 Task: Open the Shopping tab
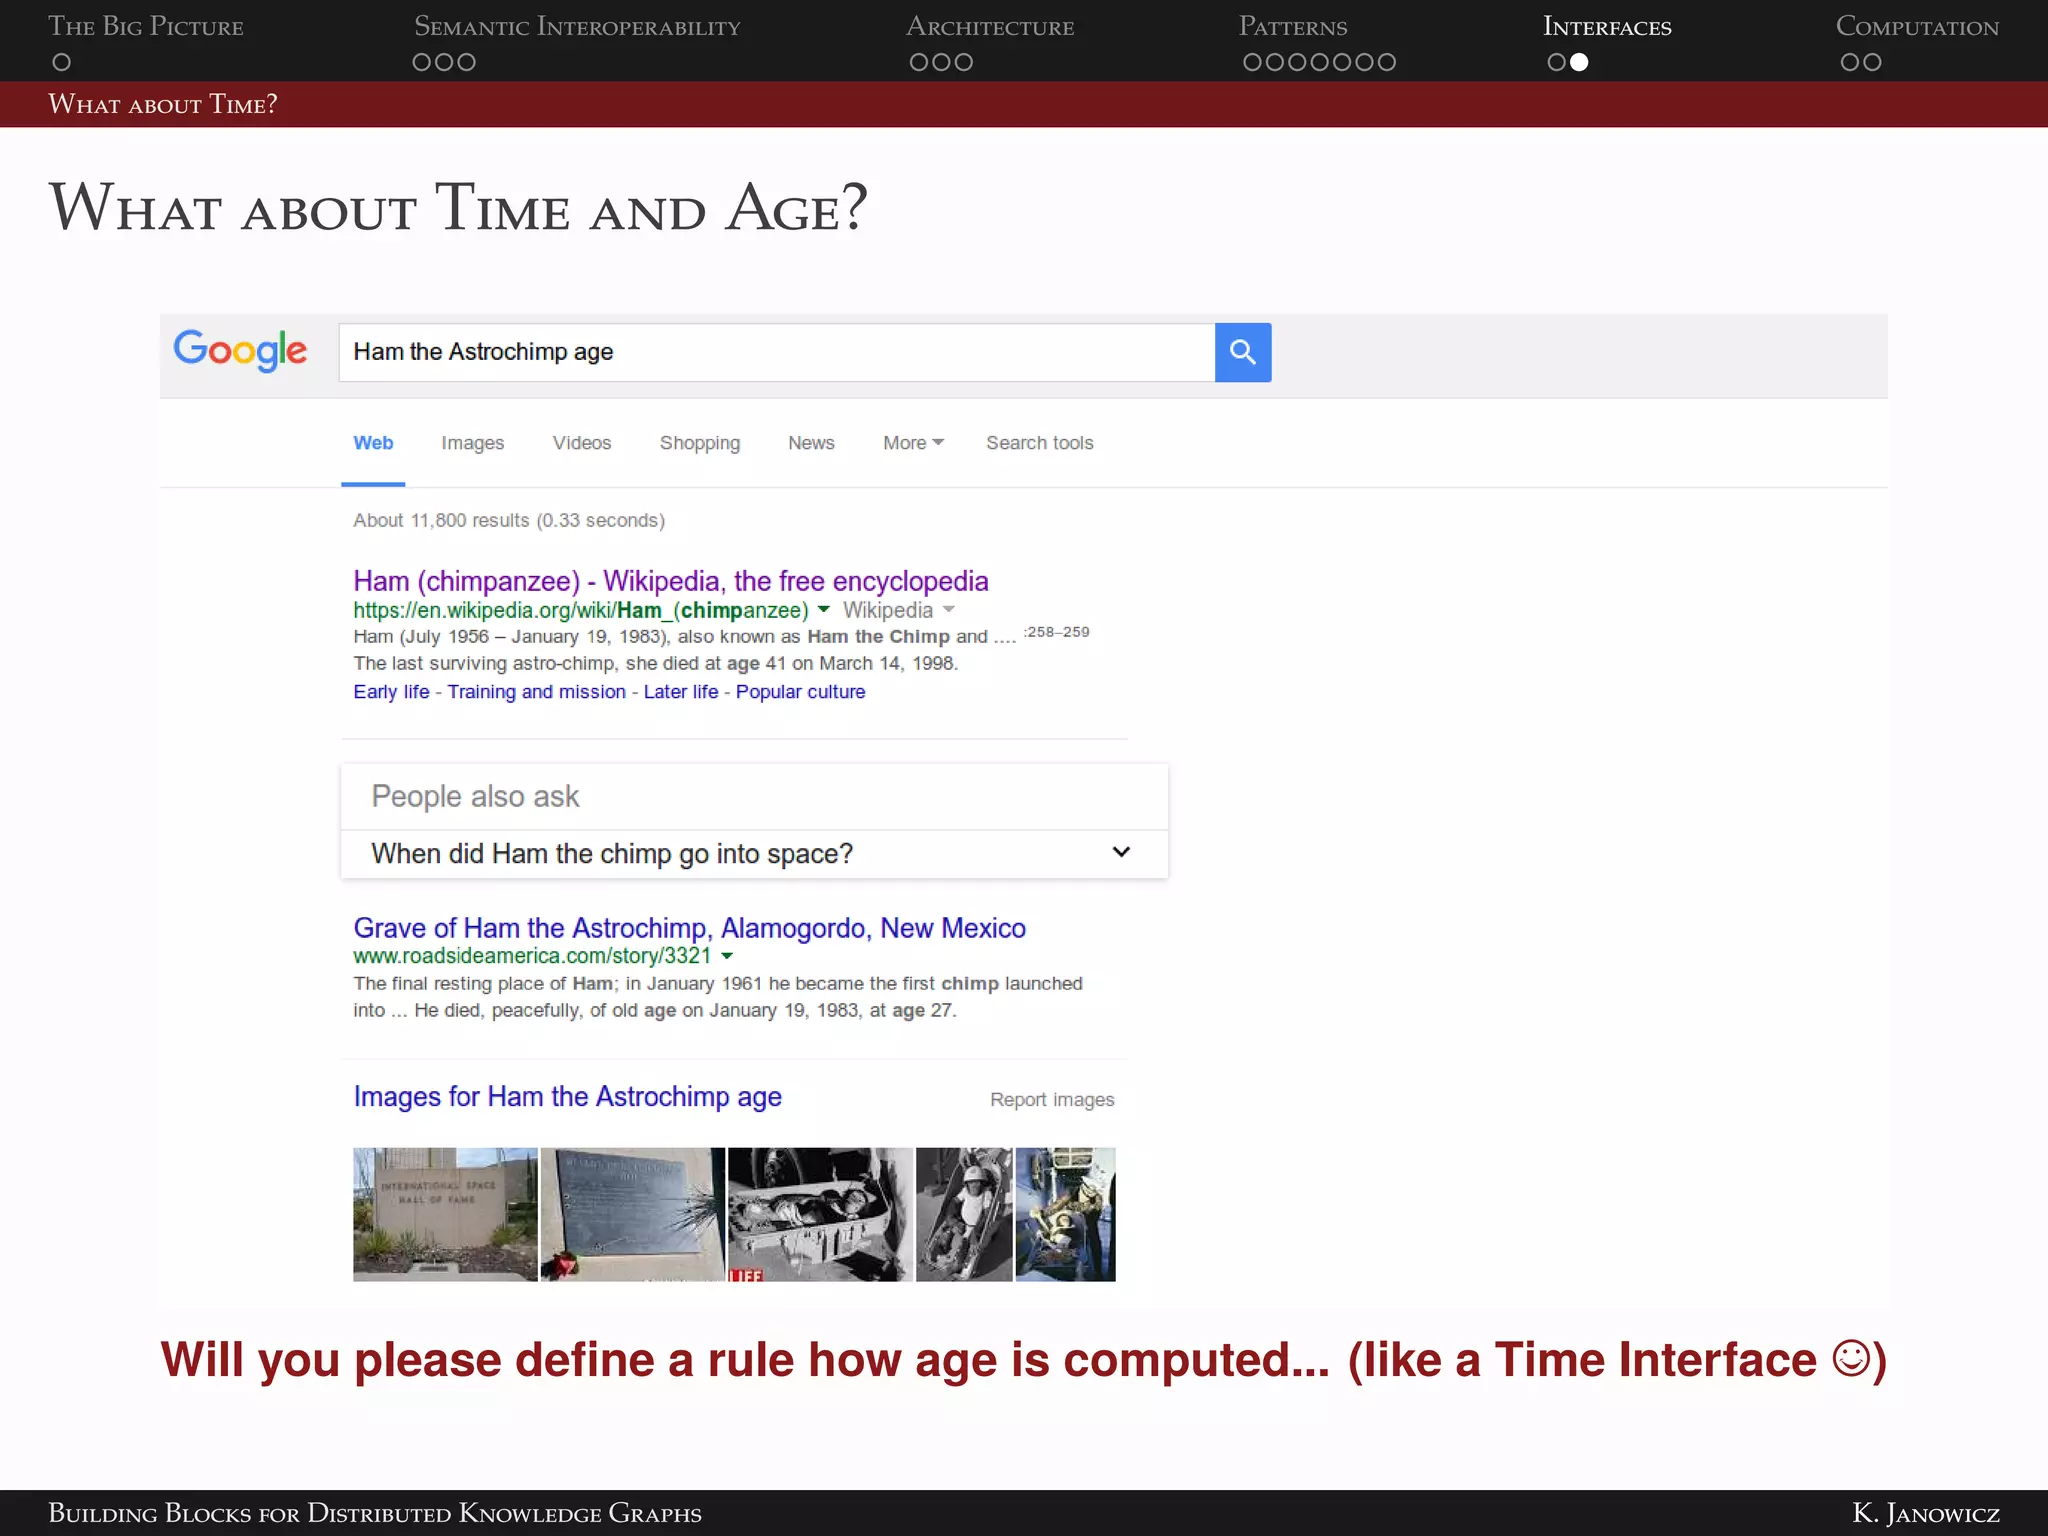coord(699,443)
